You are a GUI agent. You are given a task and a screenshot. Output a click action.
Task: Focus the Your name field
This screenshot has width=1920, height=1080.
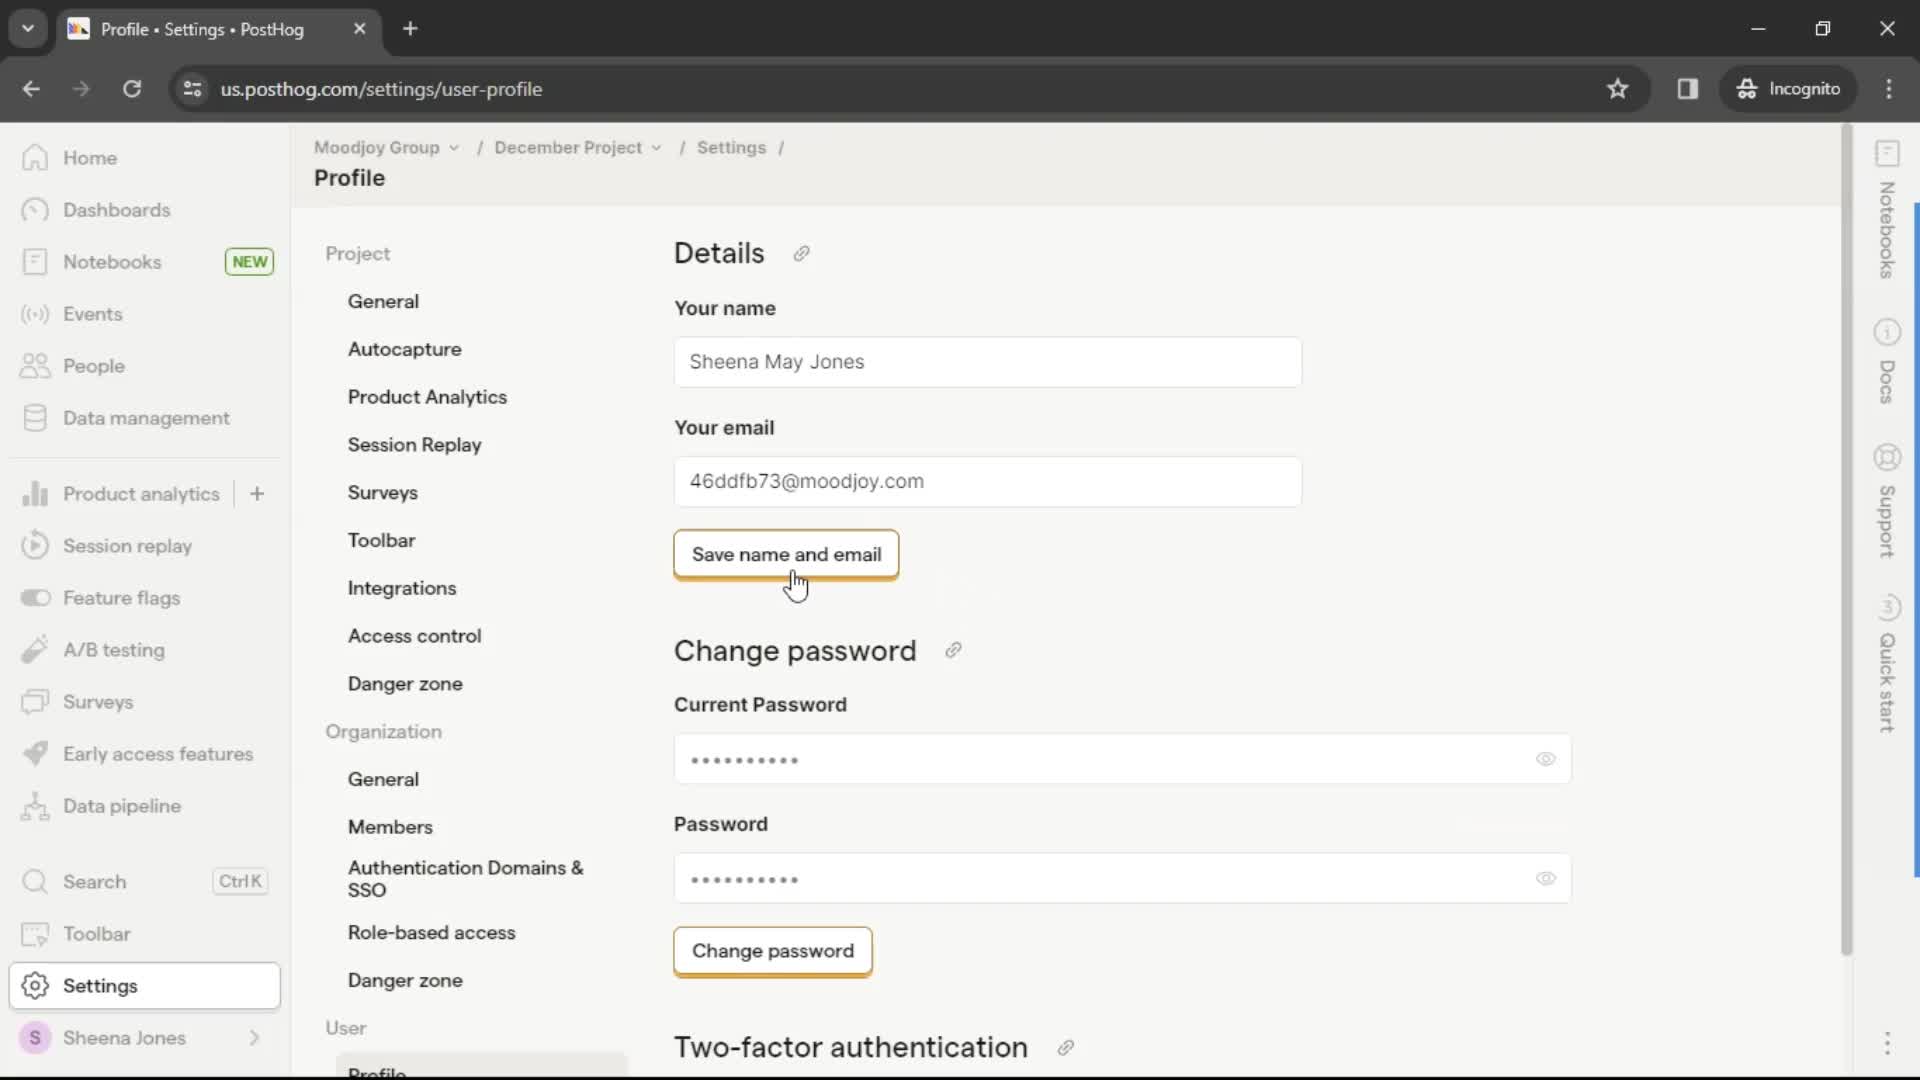pyautogui.click(x=988, y=362)
